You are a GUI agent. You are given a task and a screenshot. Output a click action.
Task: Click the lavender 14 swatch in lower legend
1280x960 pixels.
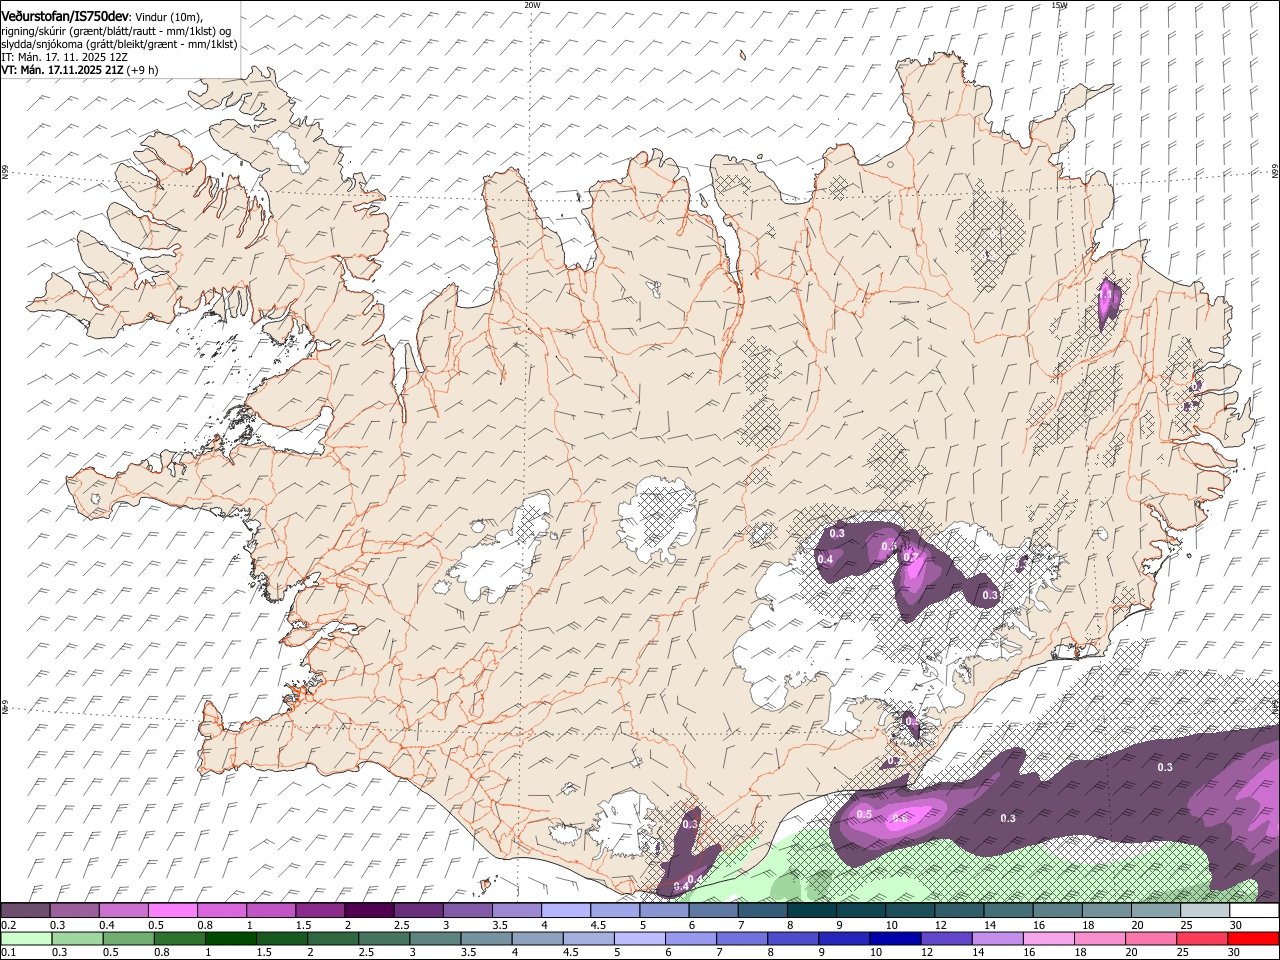(997, 938)
